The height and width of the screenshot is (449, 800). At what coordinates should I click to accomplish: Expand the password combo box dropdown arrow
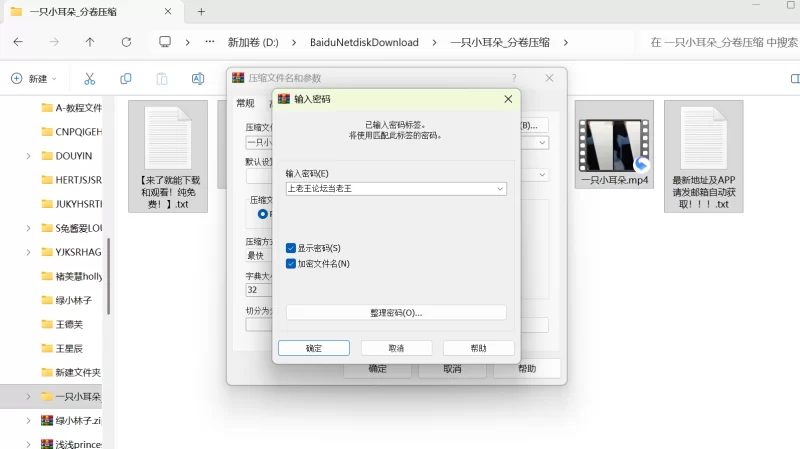tap(500, 188)
